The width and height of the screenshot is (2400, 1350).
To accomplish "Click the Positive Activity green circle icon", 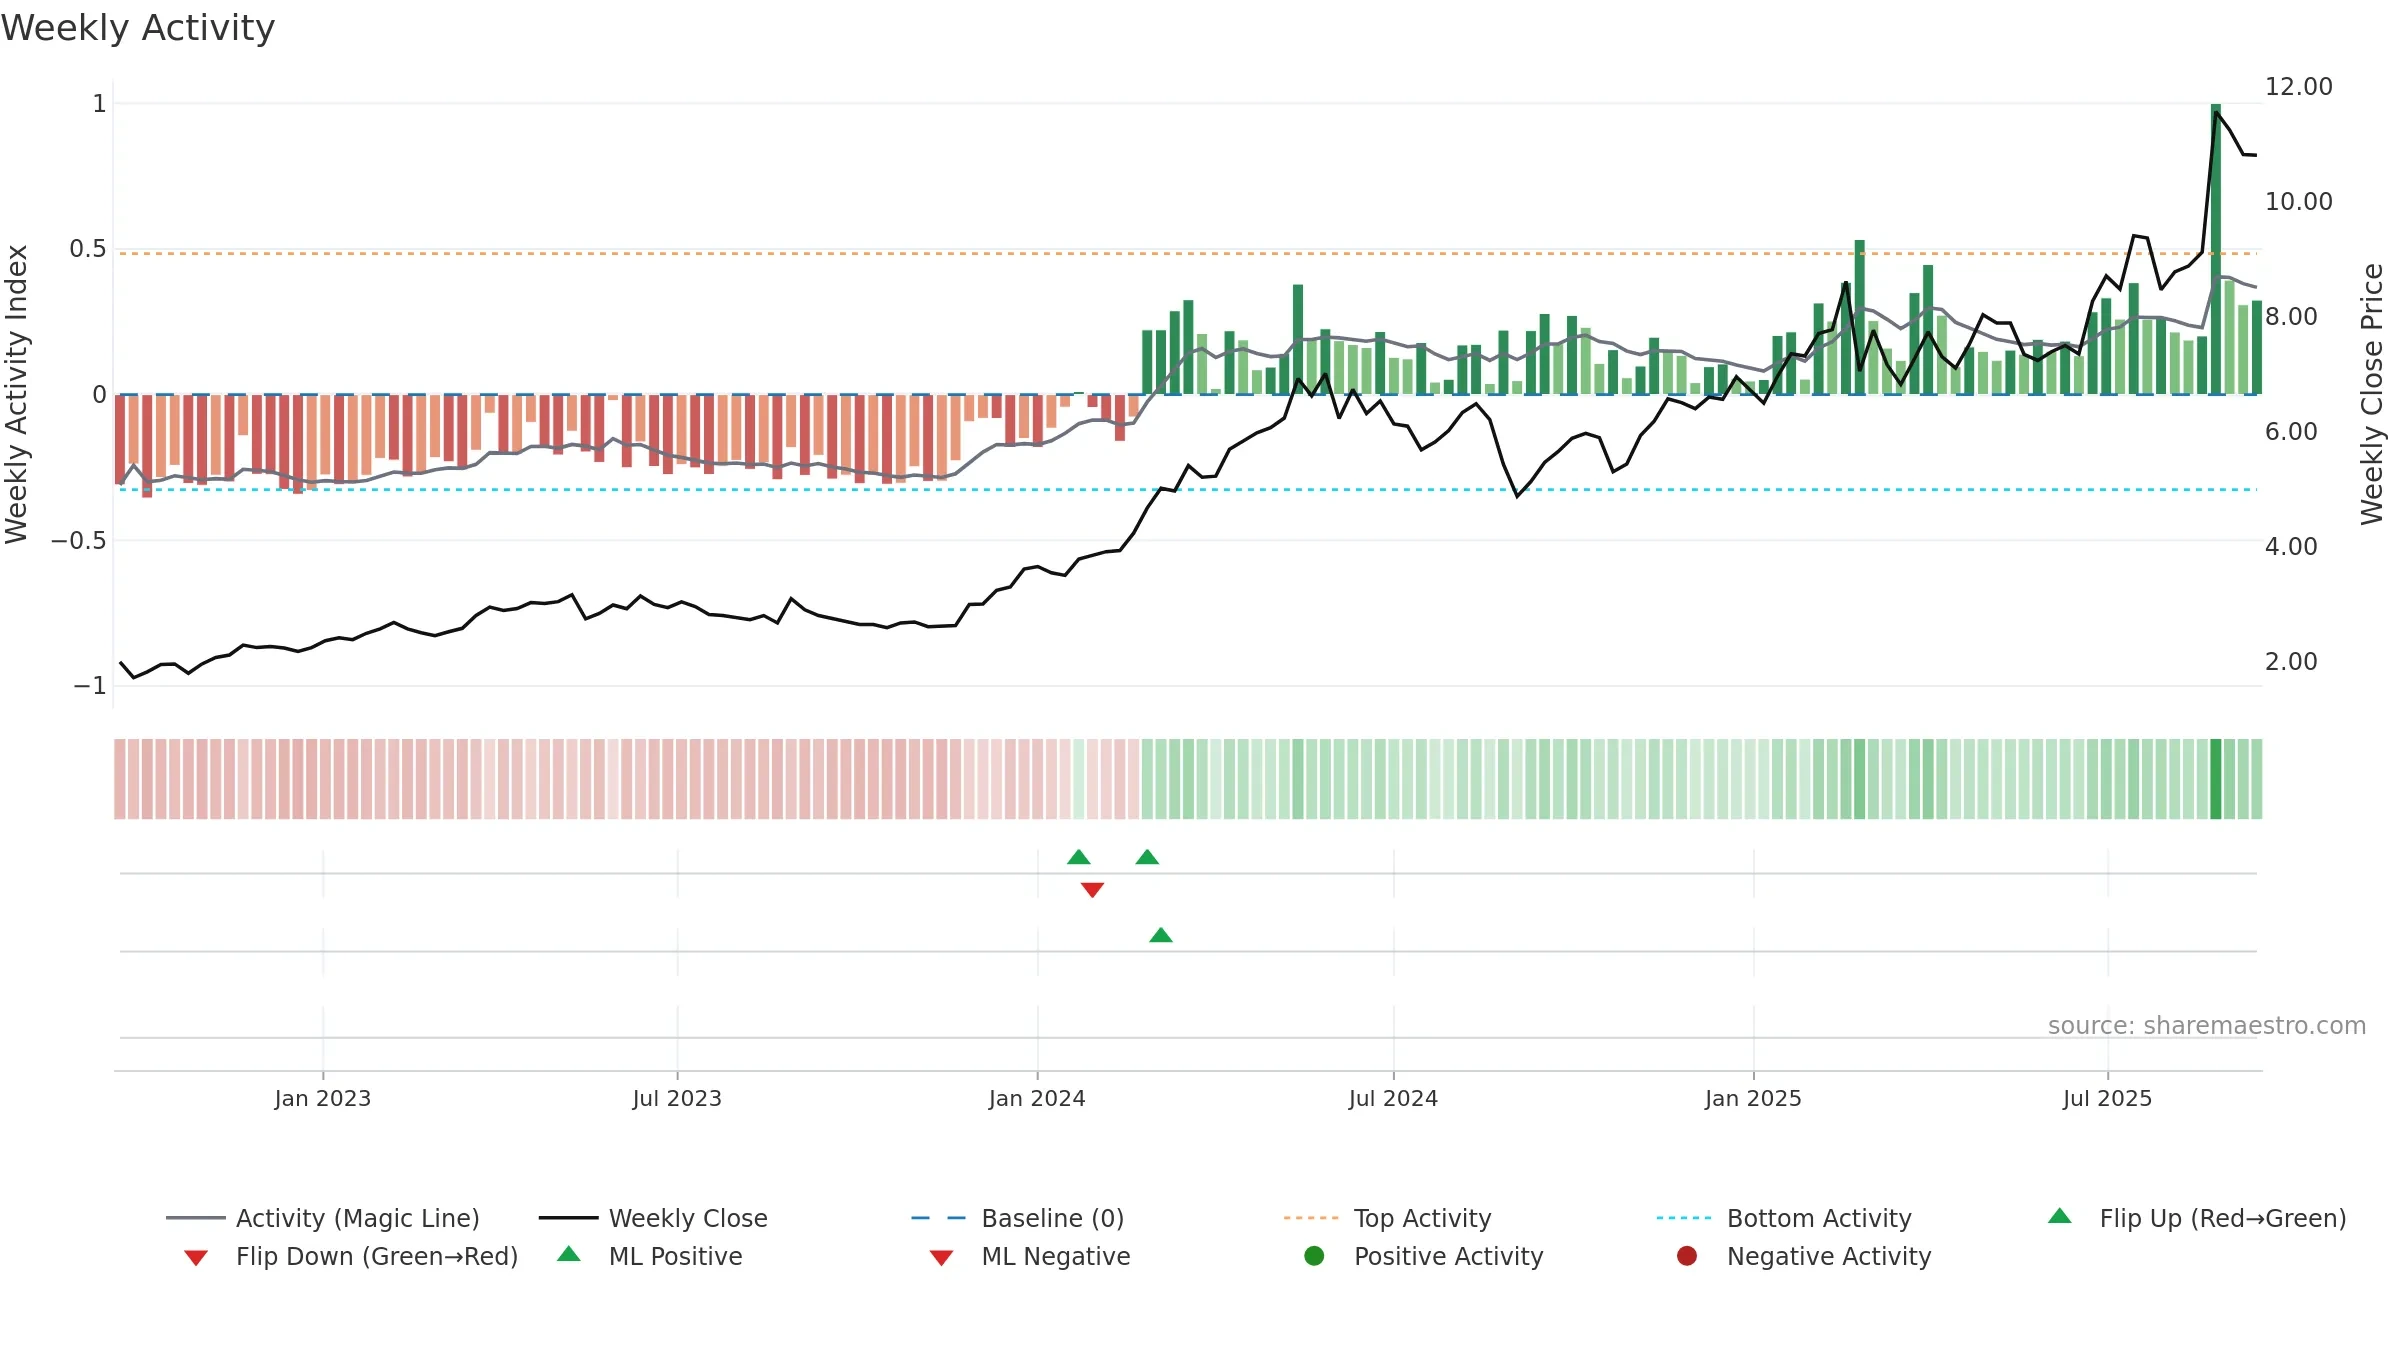I will 1314,1256.
